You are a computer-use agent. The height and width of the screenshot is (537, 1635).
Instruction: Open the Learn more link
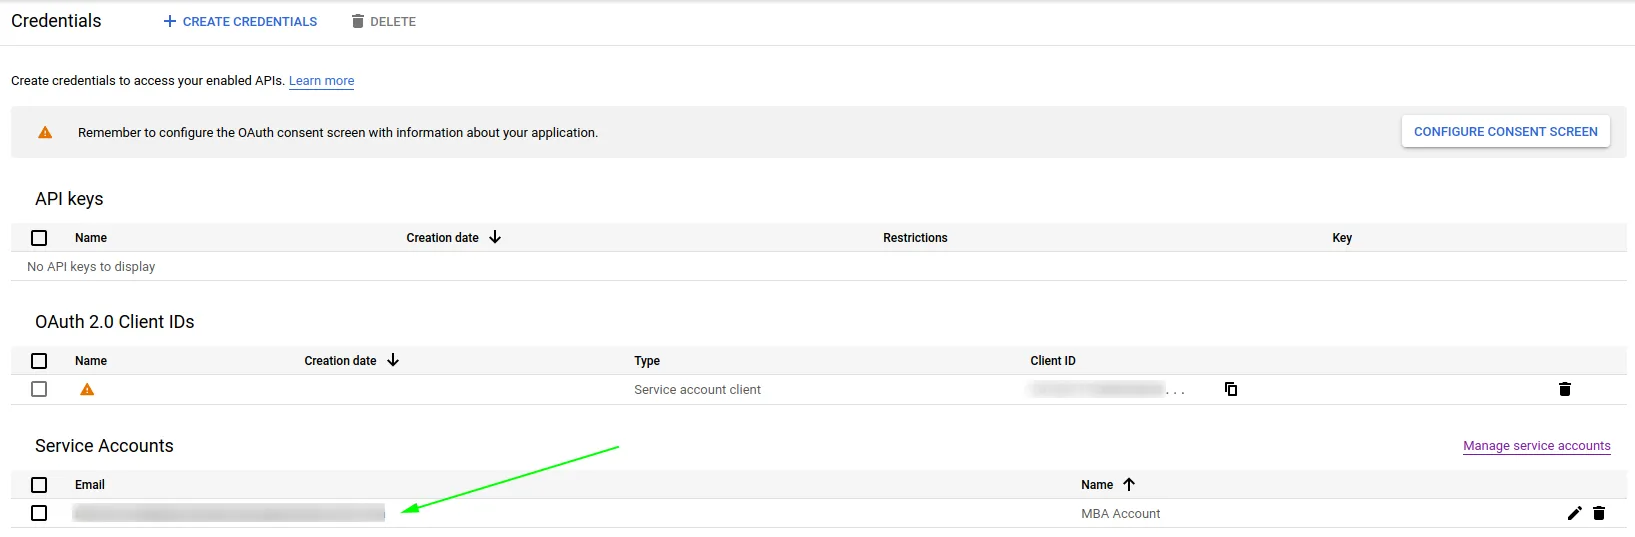pyautogui.click(x=321, y=81)
